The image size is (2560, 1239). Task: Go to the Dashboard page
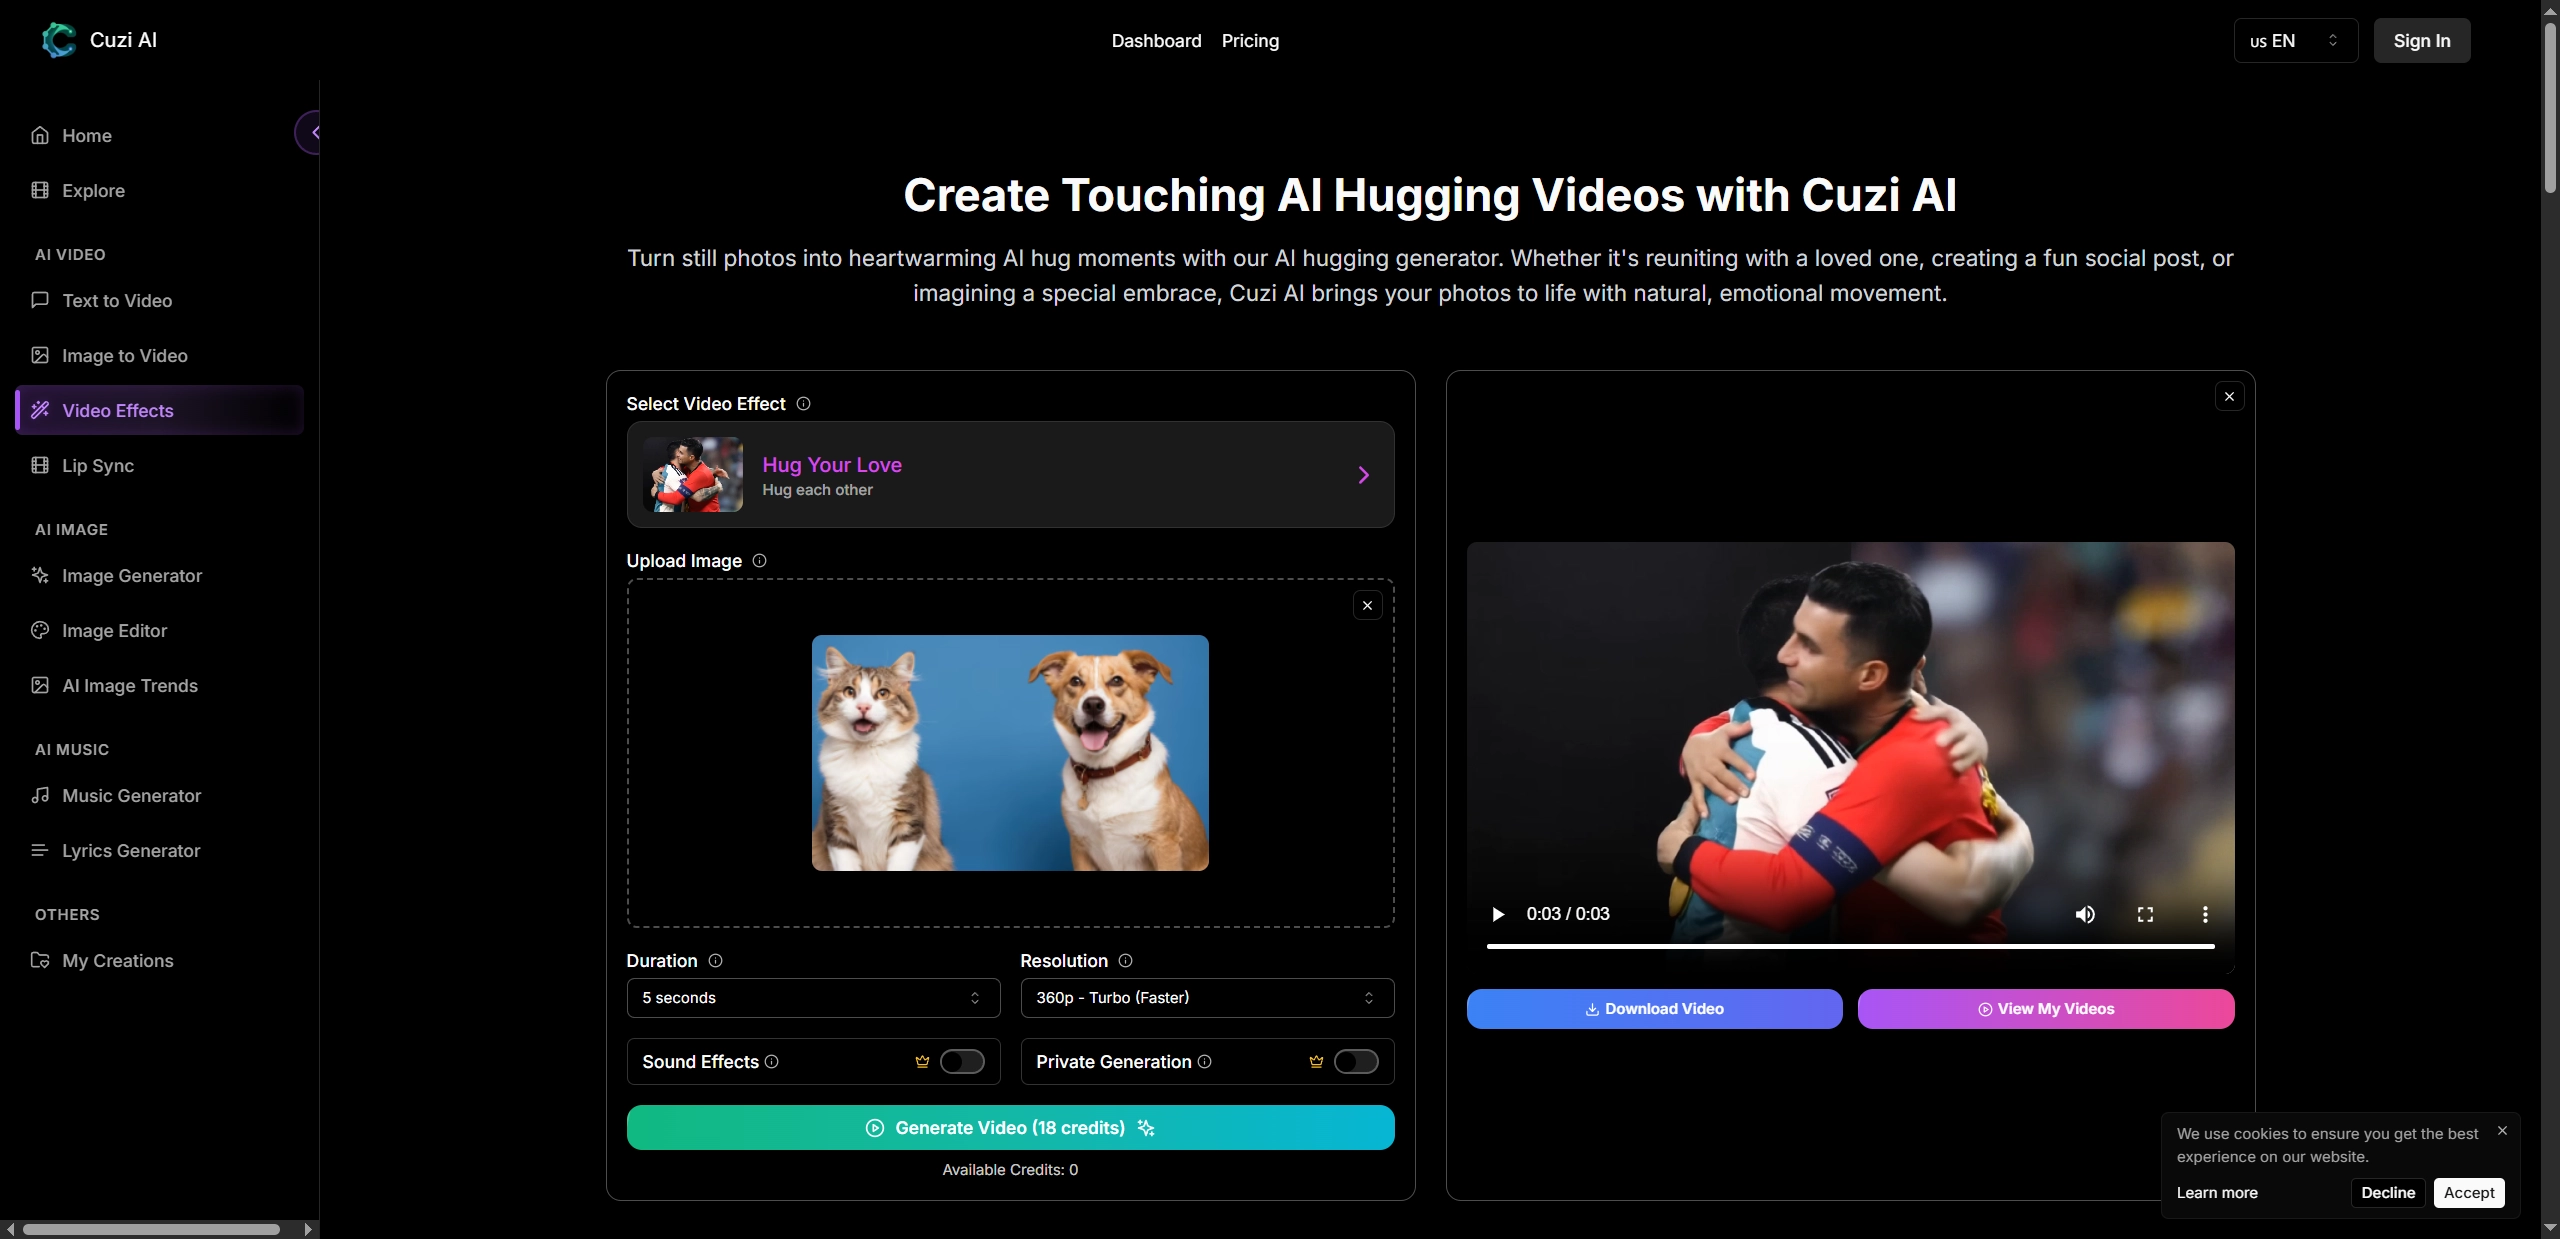[x=1156, y=41]
